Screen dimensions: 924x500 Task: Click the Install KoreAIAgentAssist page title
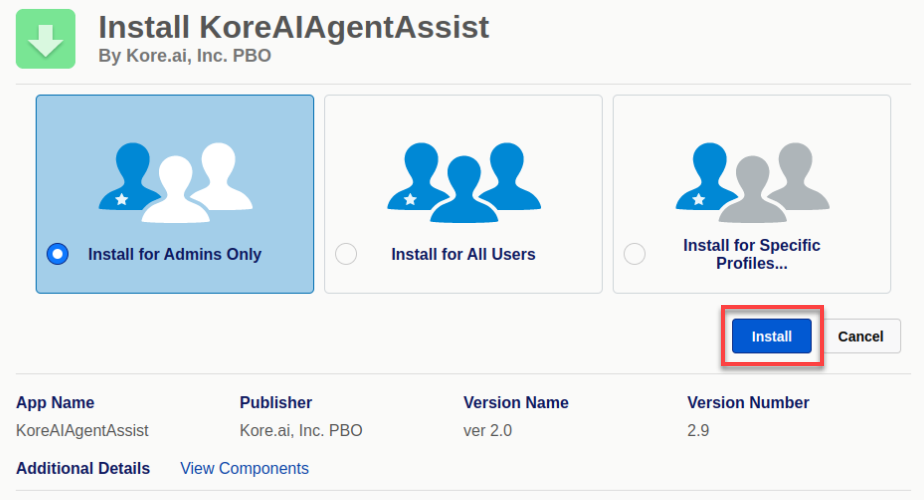(293, 27)
